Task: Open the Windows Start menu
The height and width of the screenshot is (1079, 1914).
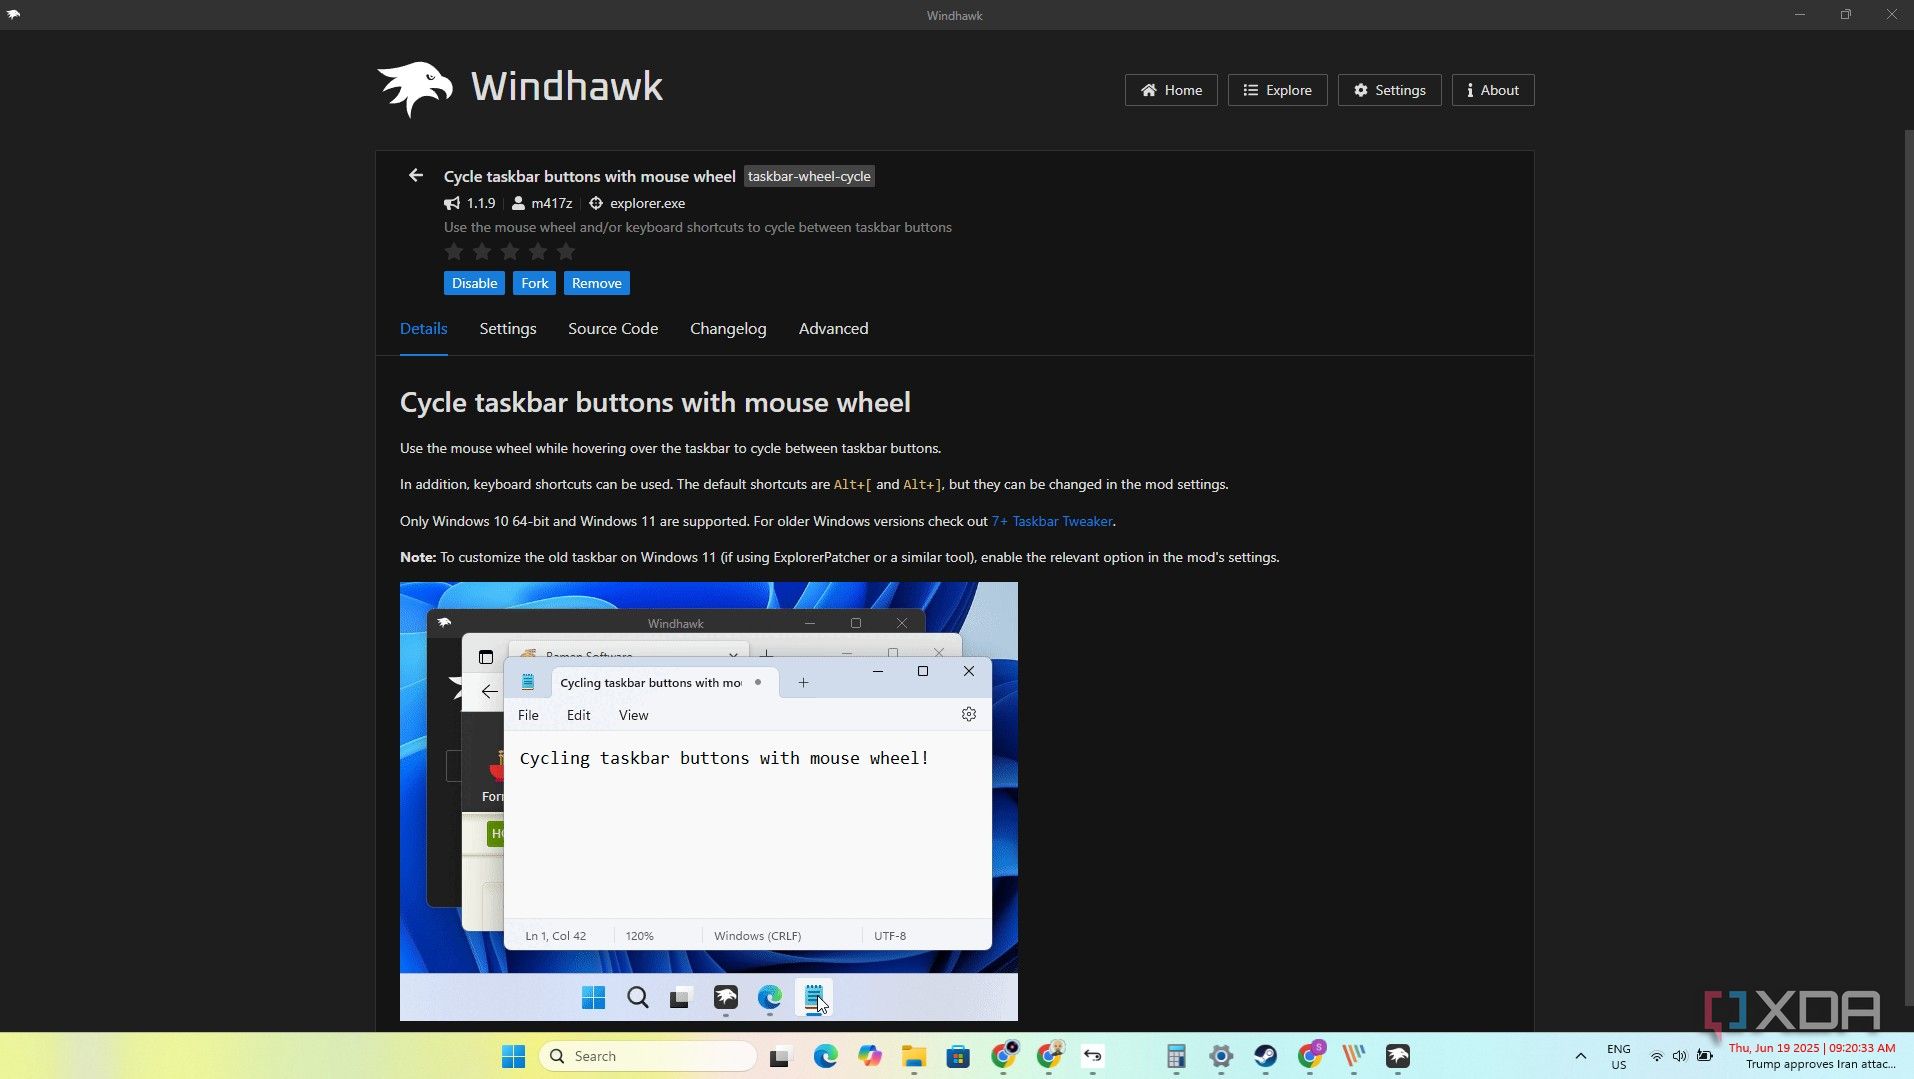Action: pos(513,1056)
